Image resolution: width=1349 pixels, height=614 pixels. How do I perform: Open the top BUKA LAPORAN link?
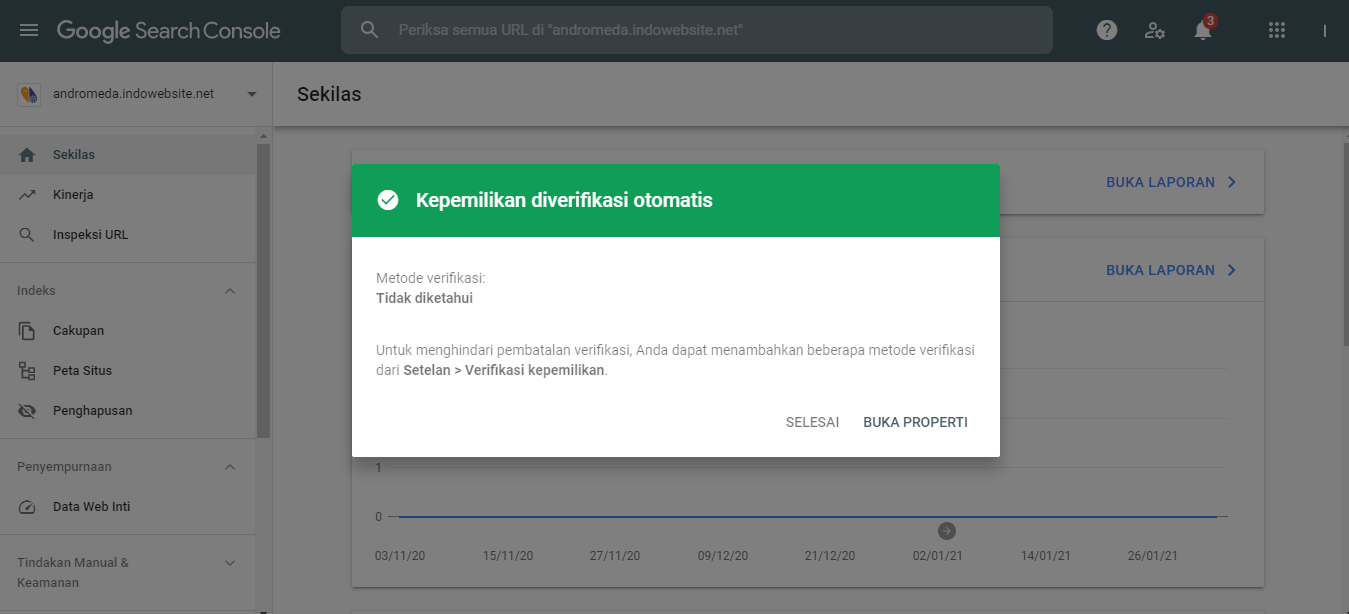(x=1170, y=181)
